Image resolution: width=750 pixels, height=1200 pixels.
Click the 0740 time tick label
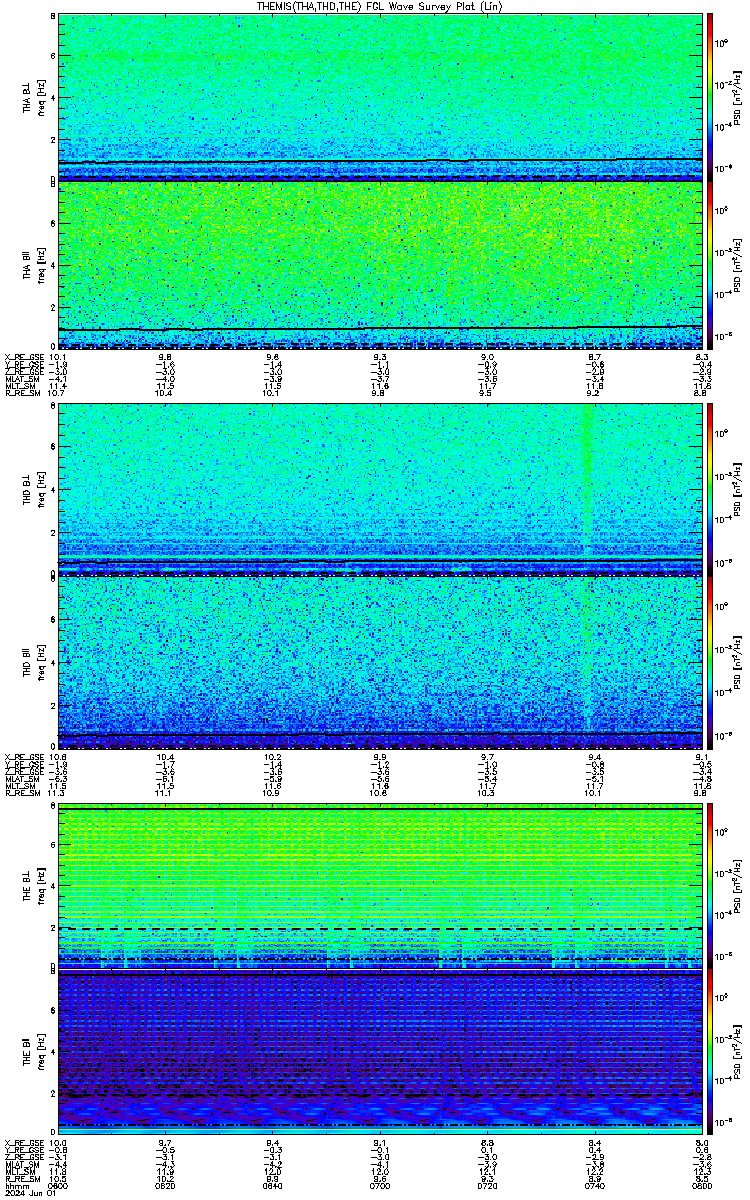click(595, 1185)
